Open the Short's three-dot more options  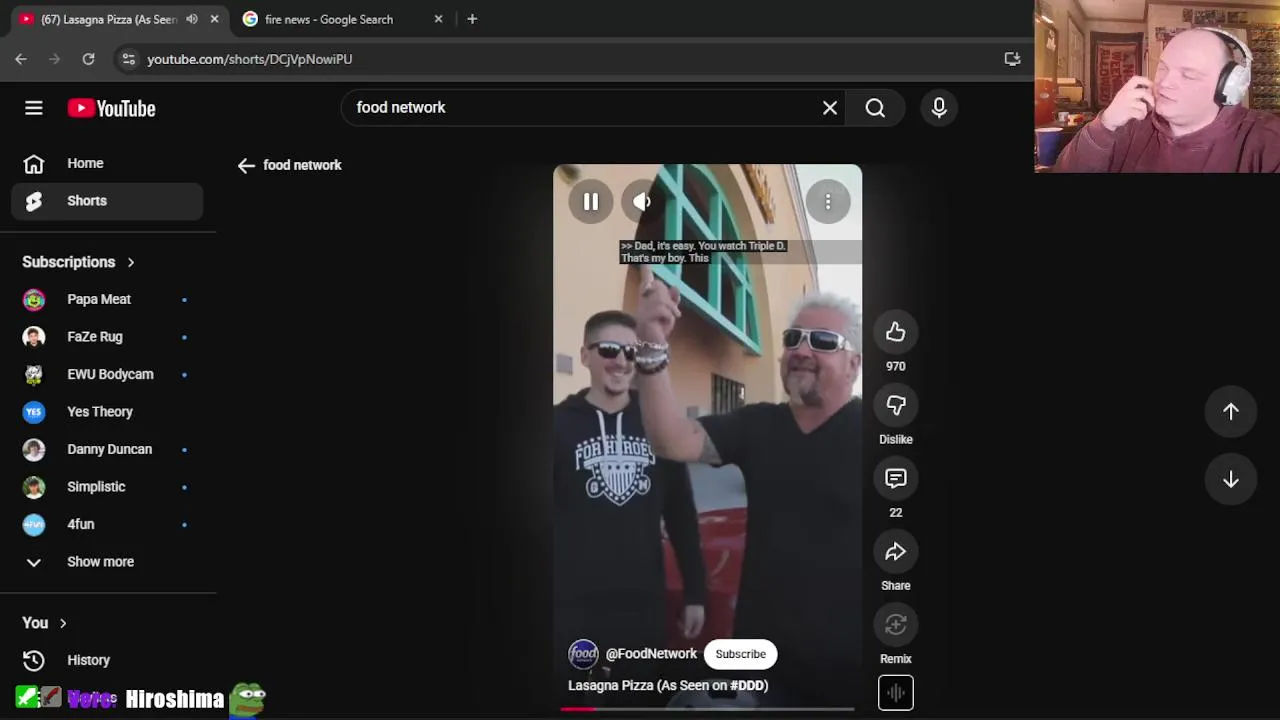tap(828, 202)
